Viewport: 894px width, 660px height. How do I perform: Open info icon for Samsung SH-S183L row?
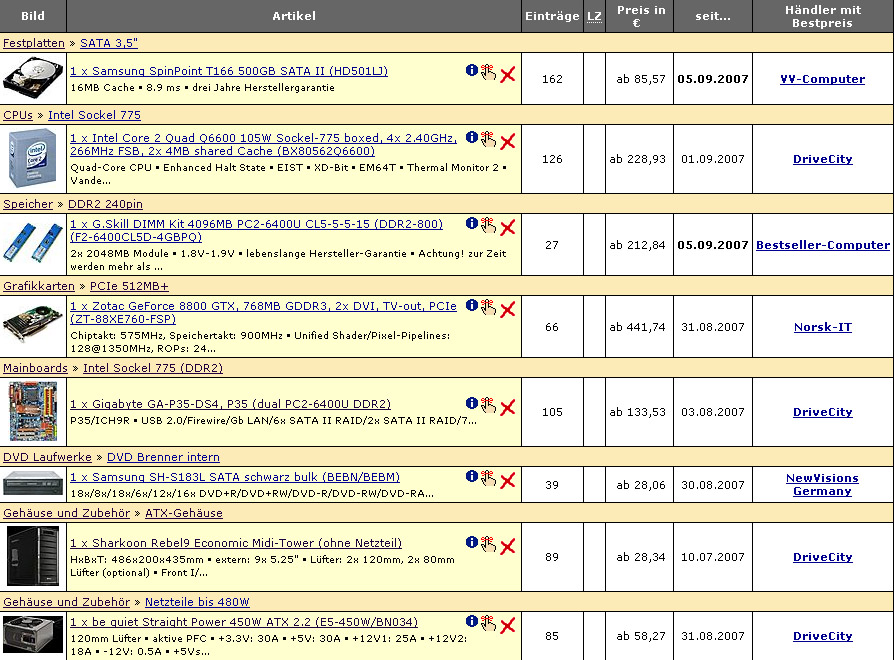pyautogui.click(x=472, y=476)
